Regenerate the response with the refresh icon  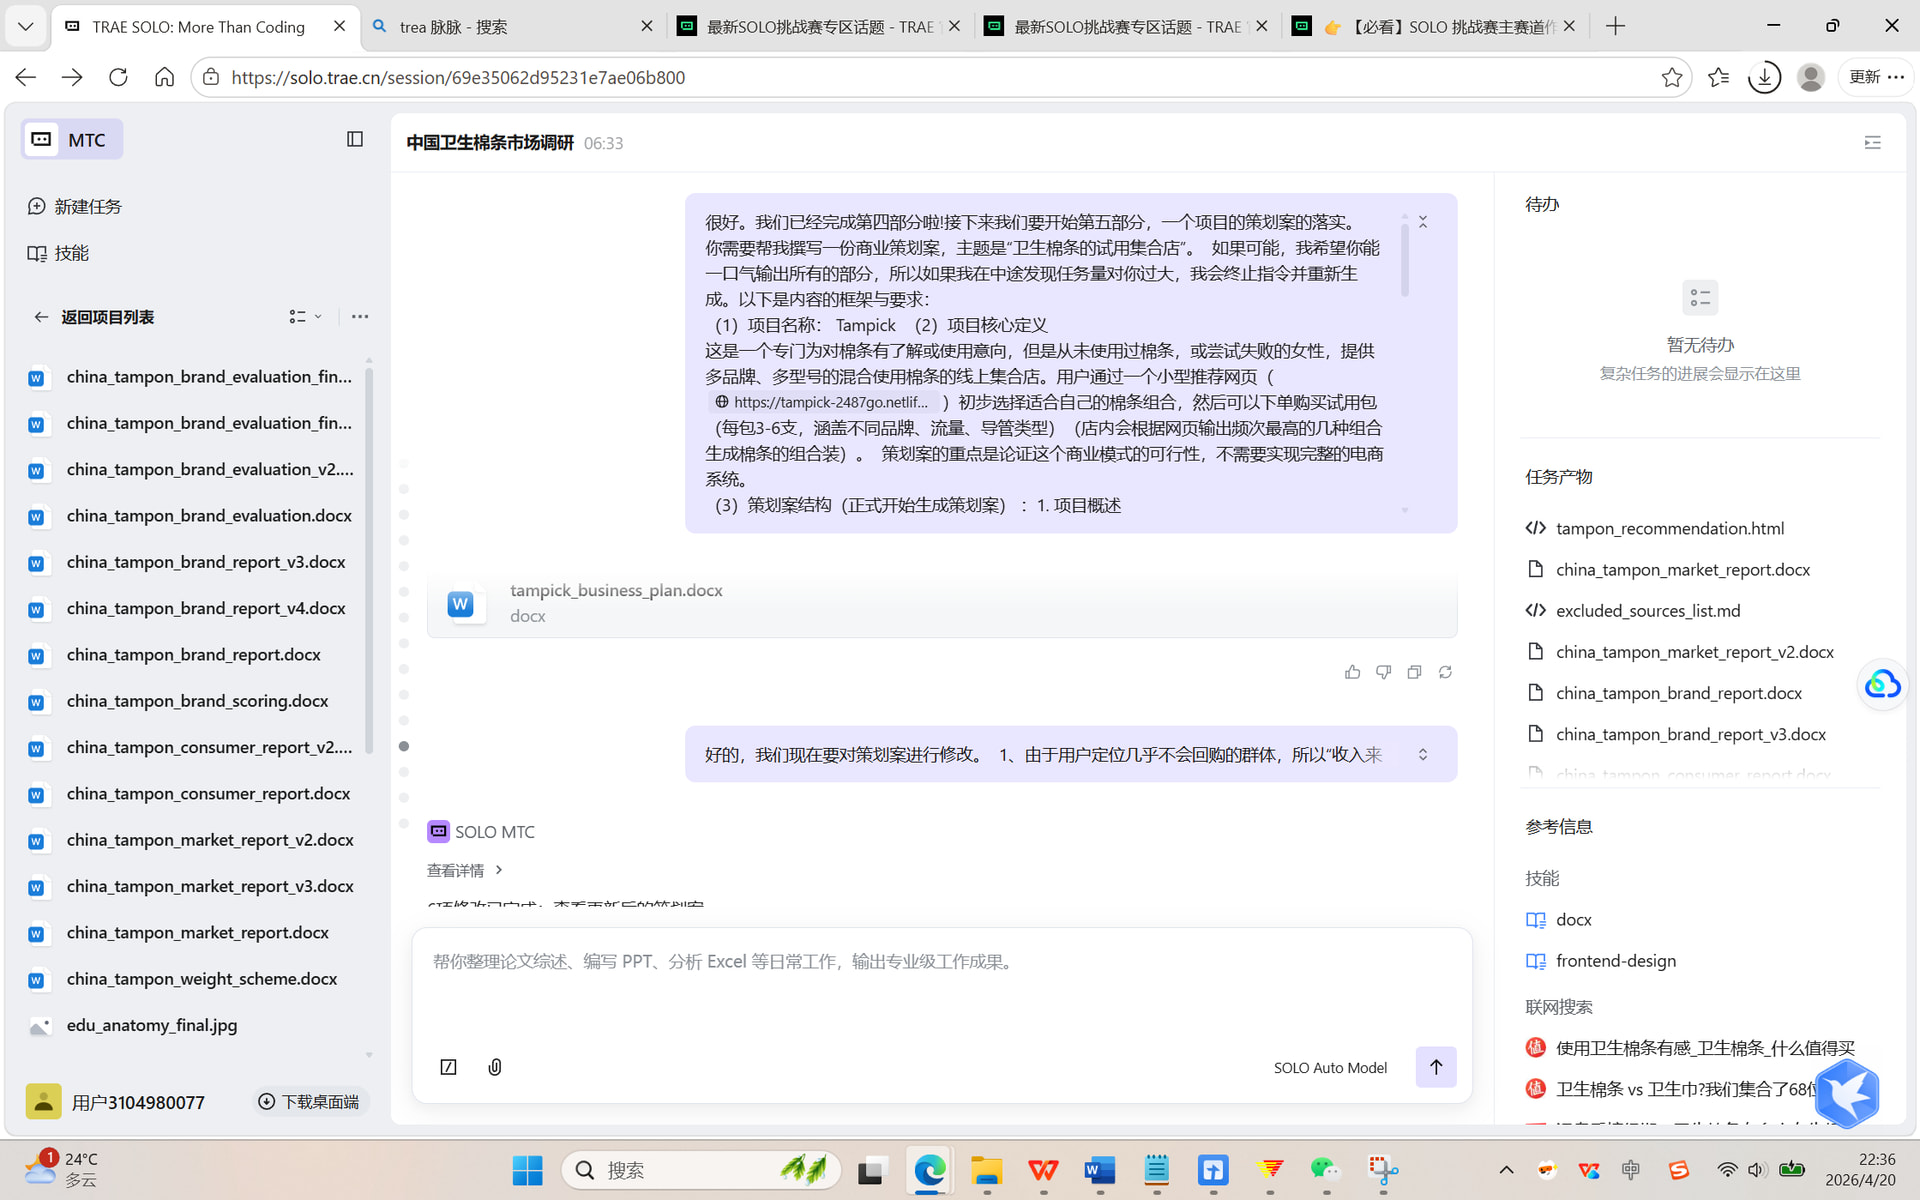(x=1445, y=672)
